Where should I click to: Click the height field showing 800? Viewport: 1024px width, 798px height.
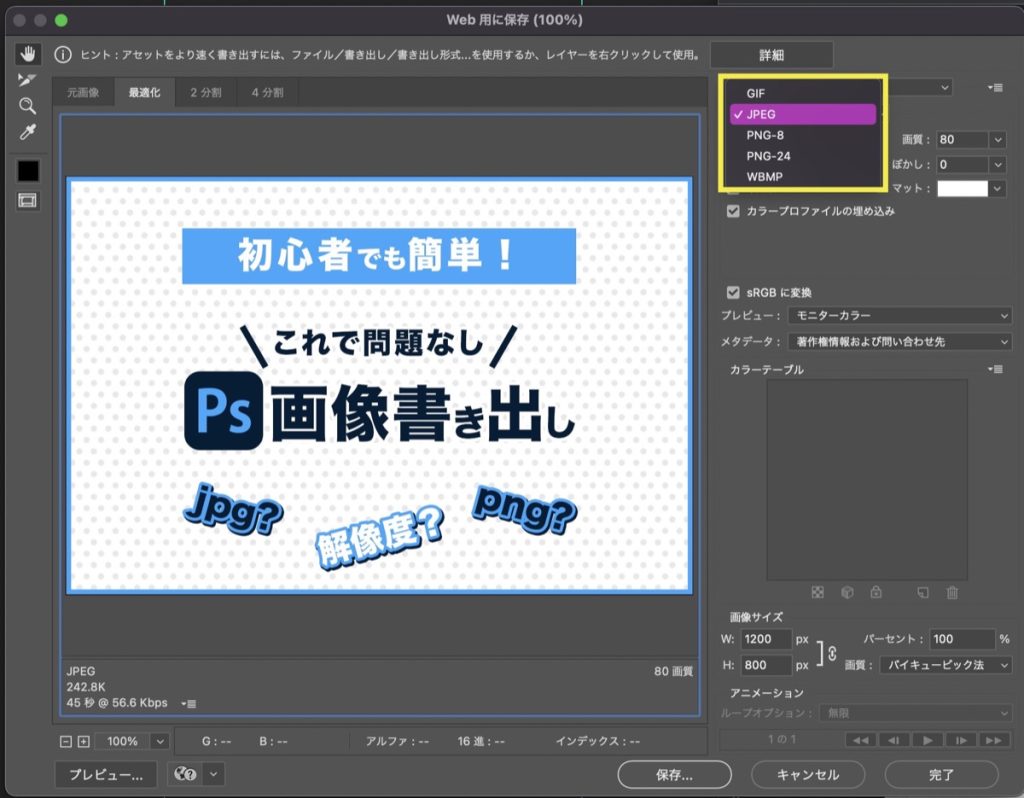[766, 665]
